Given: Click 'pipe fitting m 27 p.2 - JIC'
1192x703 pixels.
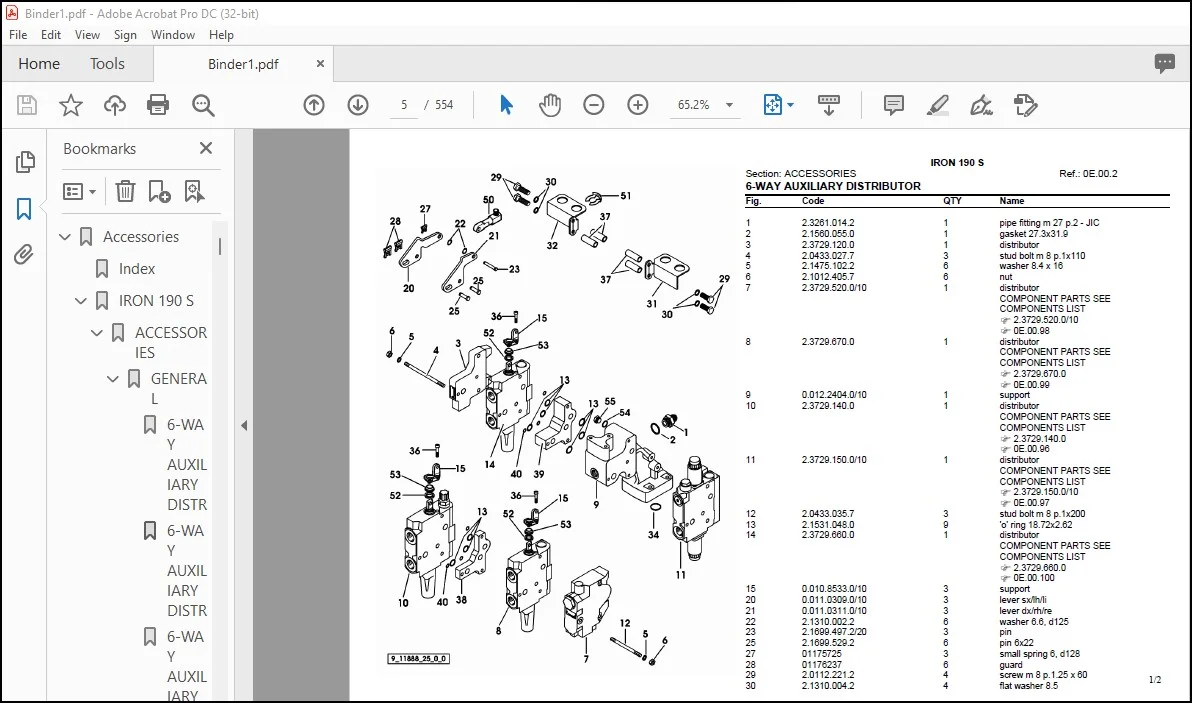Looking at the screenshot, I should tap(1049, 223).
